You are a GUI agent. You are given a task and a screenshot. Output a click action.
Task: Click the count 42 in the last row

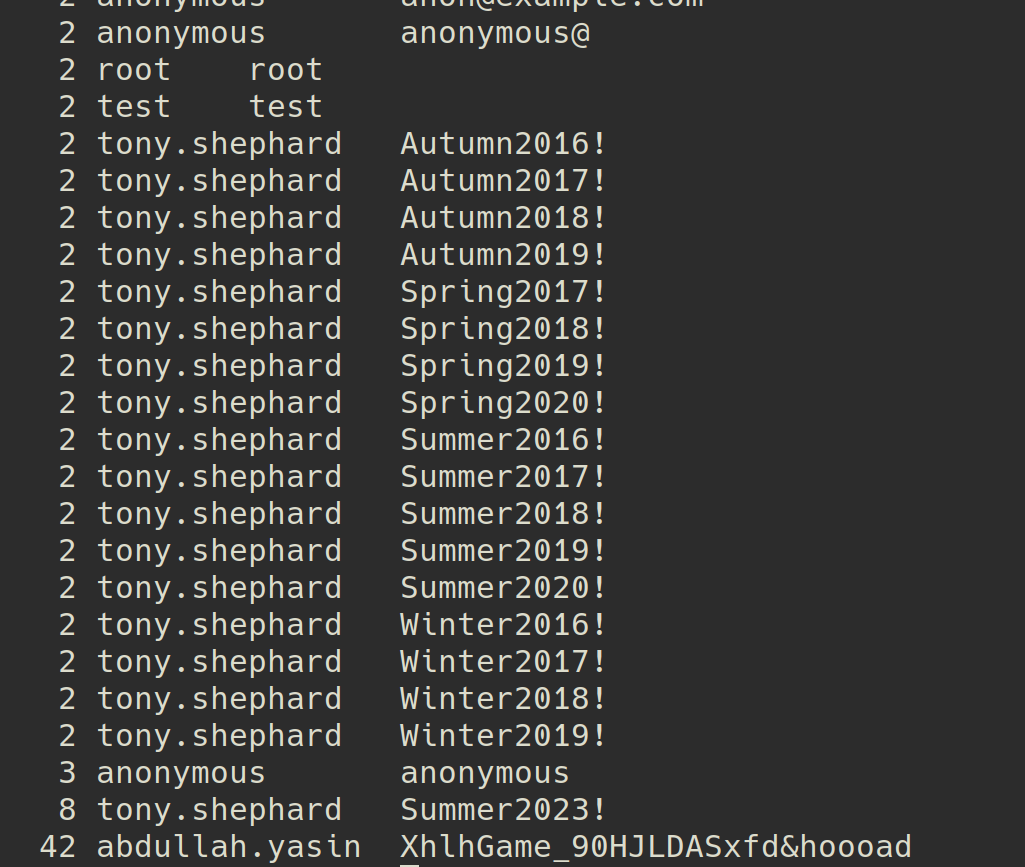tap(58, 847)
